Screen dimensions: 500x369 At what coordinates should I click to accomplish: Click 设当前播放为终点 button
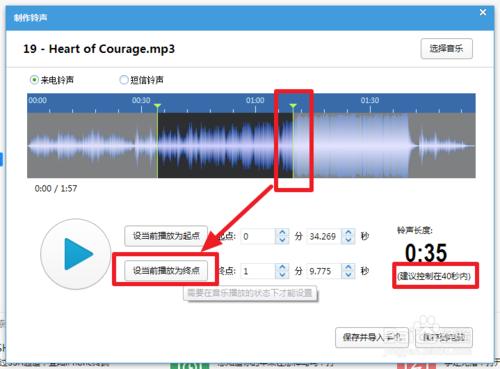pos(166,270)
